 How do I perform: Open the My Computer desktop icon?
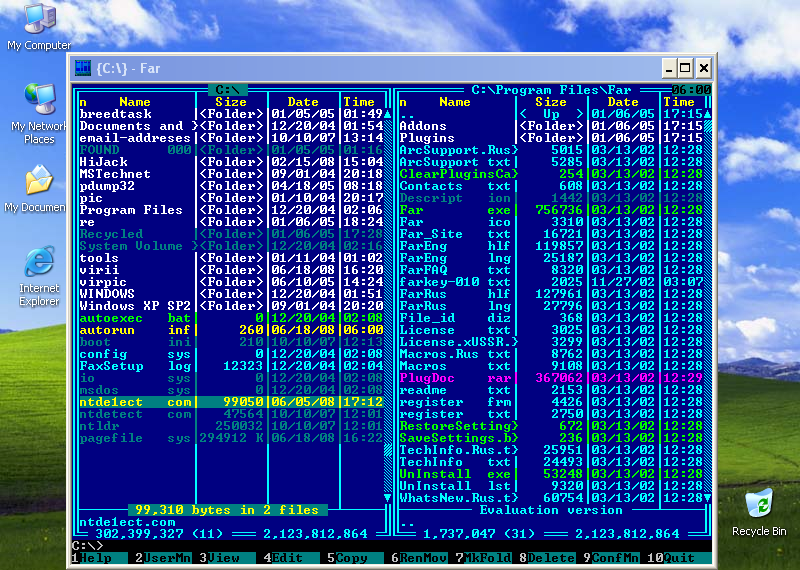(x=39, y=26)
